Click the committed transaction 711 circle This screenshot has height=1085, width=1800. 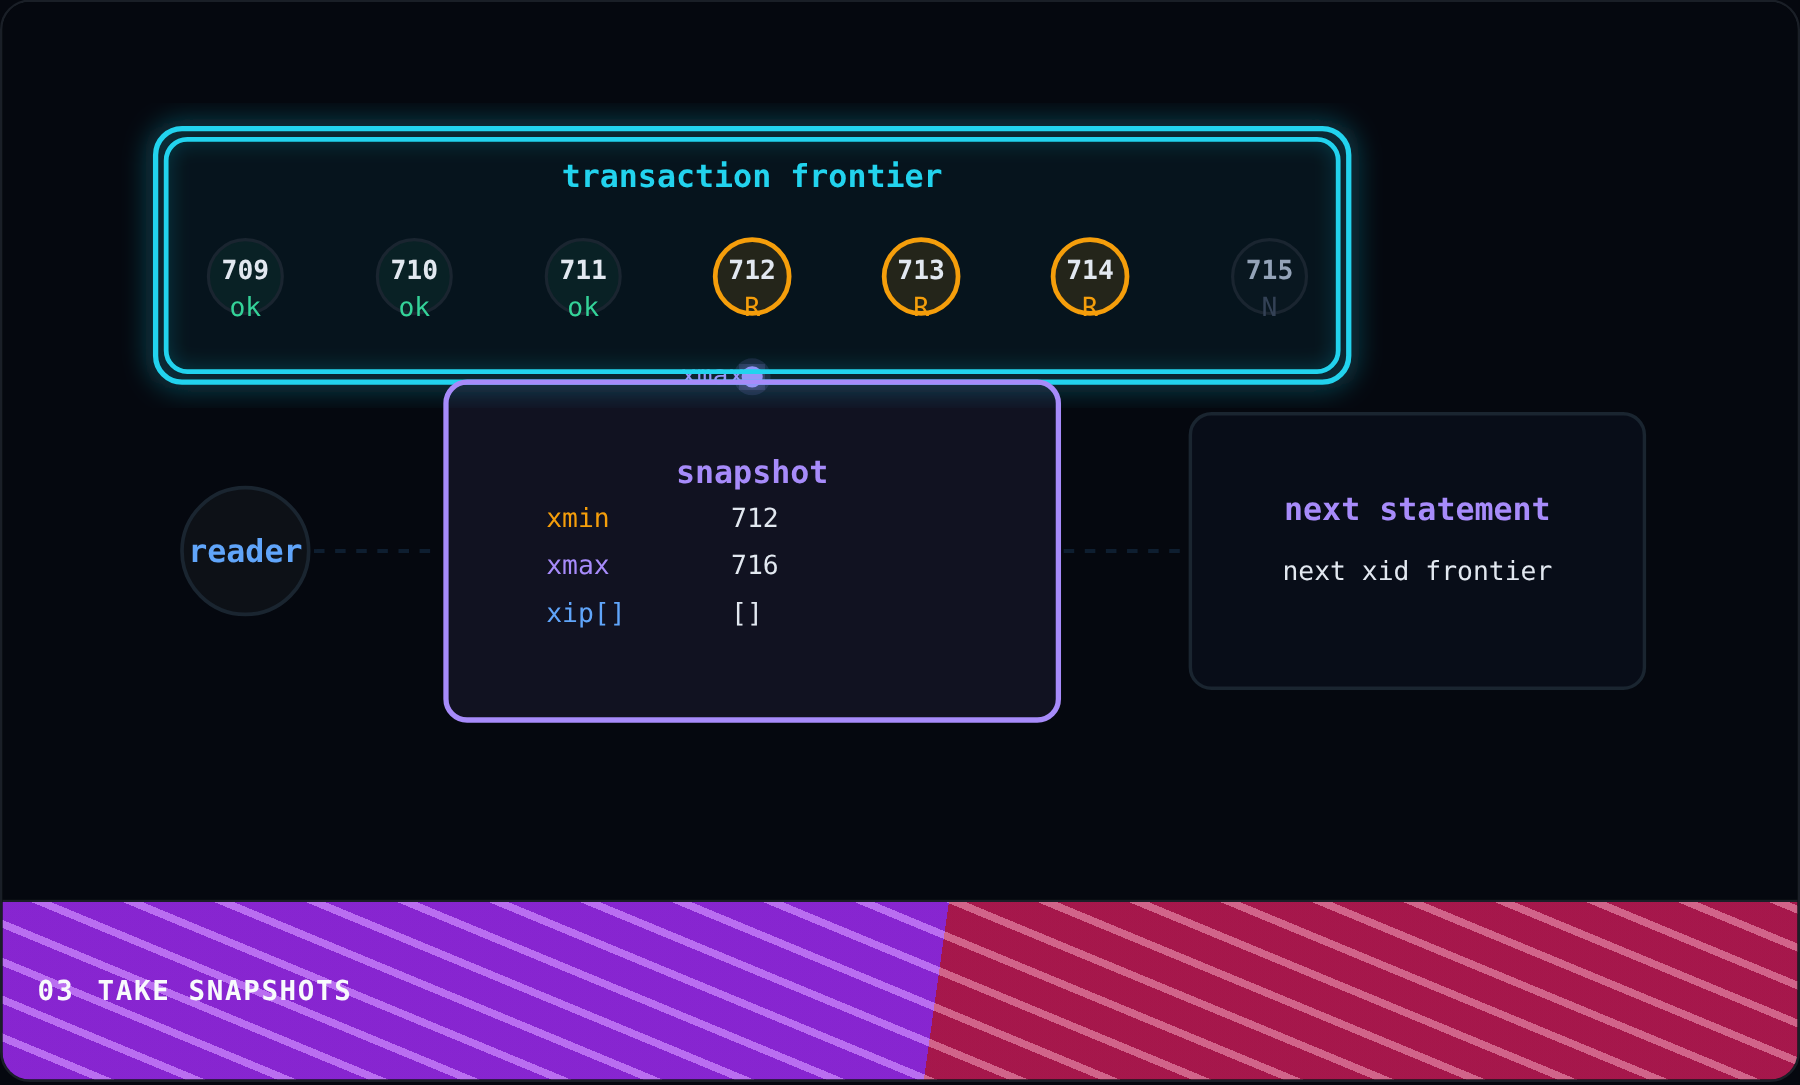[x=583, y=277]
